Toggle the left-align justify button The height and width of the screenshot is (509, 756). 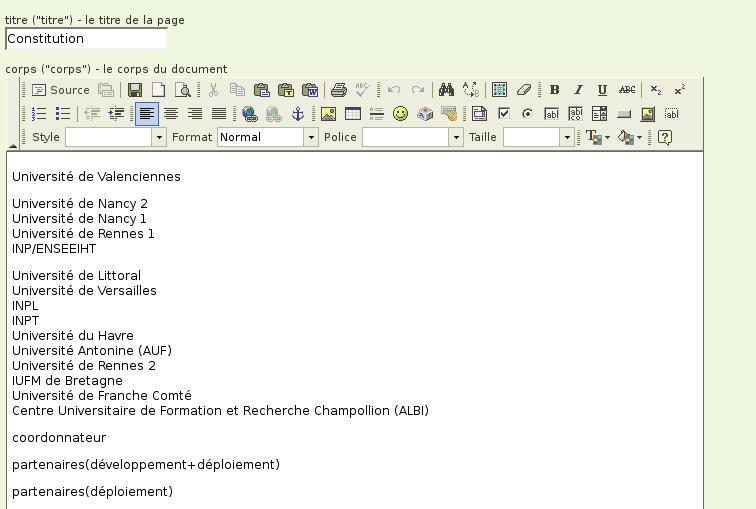pyautogui.click(x=147, y=114)
